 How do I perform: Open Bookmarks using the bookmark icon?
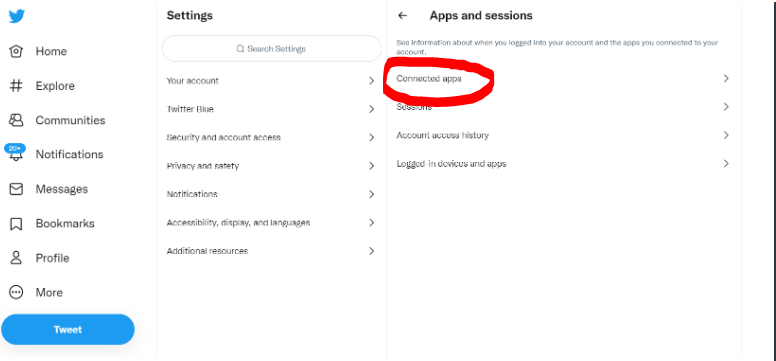click(16, 223)
